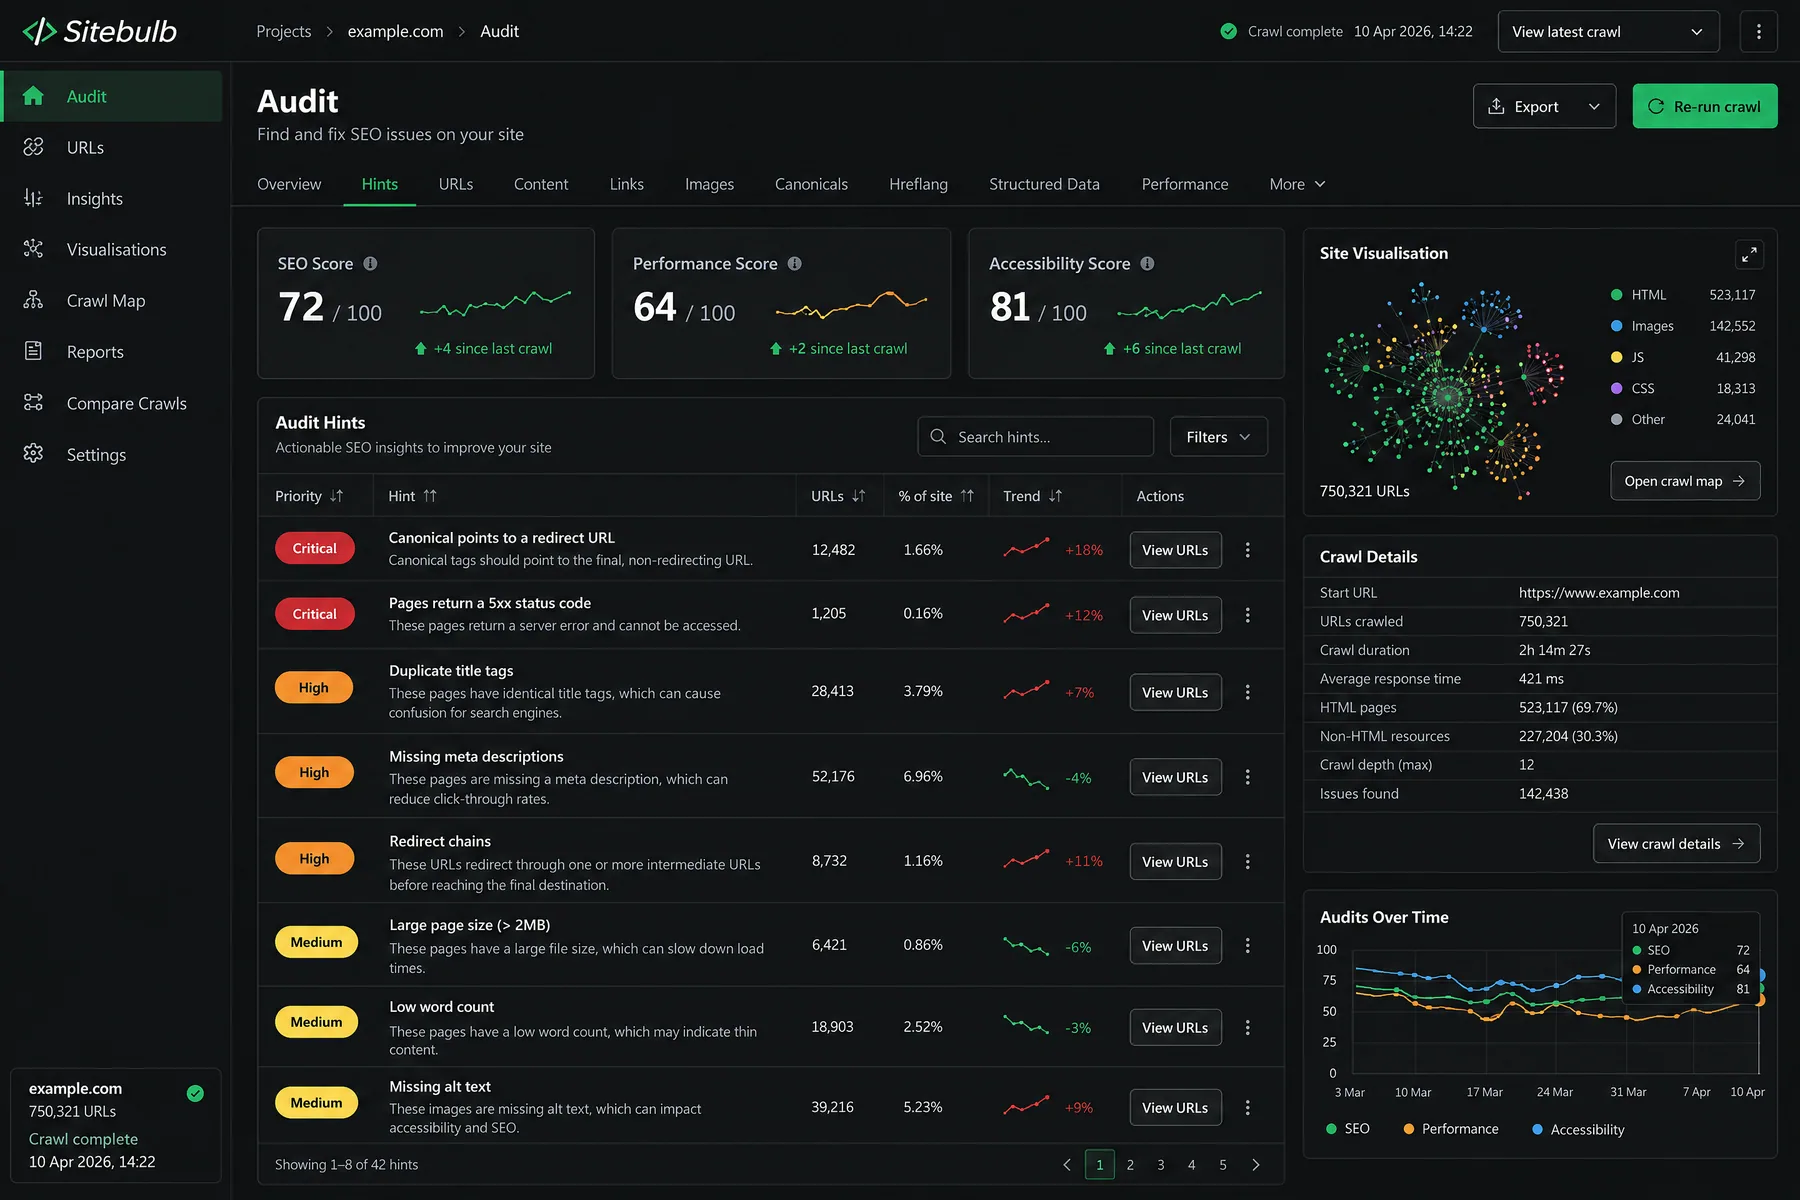Screen dimensions: 1800x1200
Task: Click the HTML green legend dot
Action: coord(1616,295)
